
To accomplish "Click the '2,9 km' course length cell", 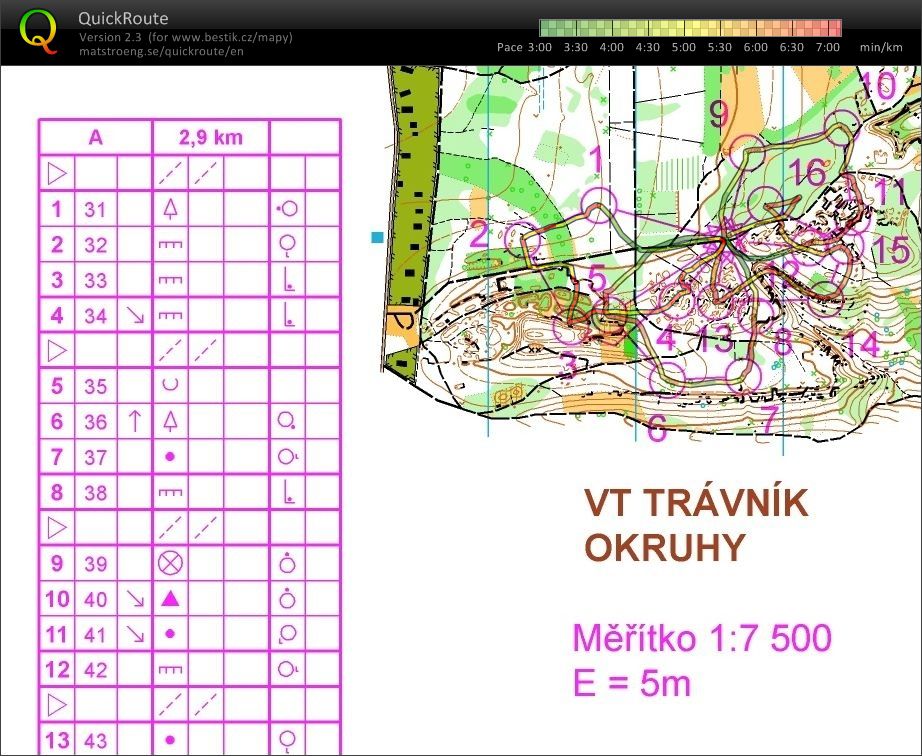I will [x=211, y=138].
